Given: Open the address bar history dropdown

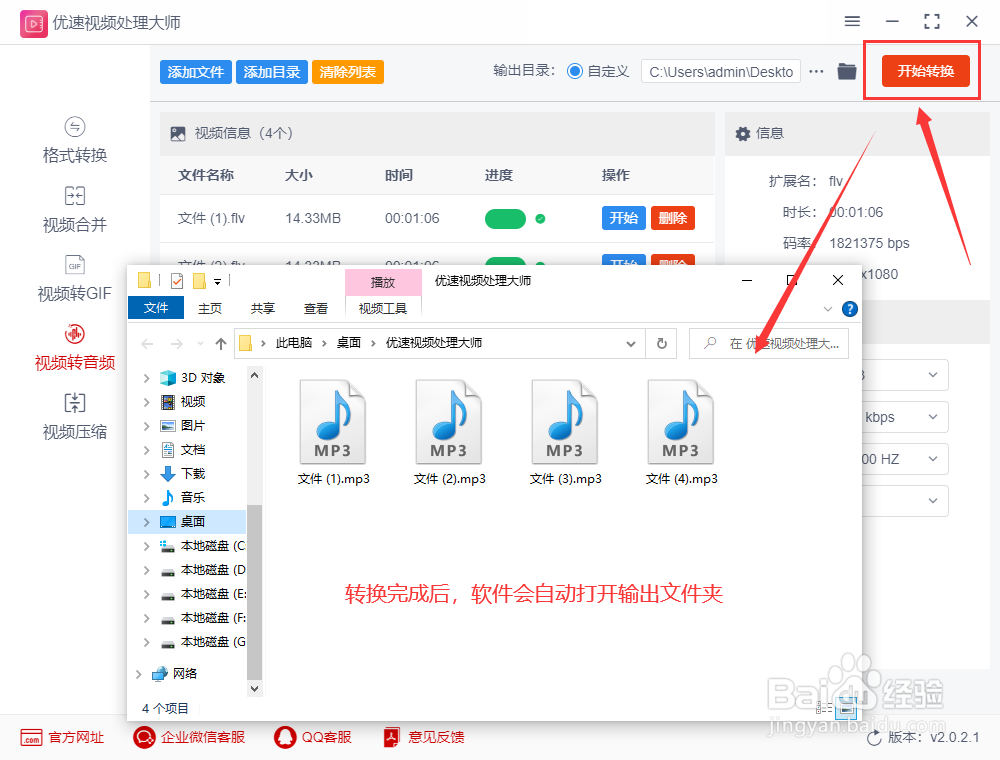Looking at the screenshot, I should (x=631, y=344).
